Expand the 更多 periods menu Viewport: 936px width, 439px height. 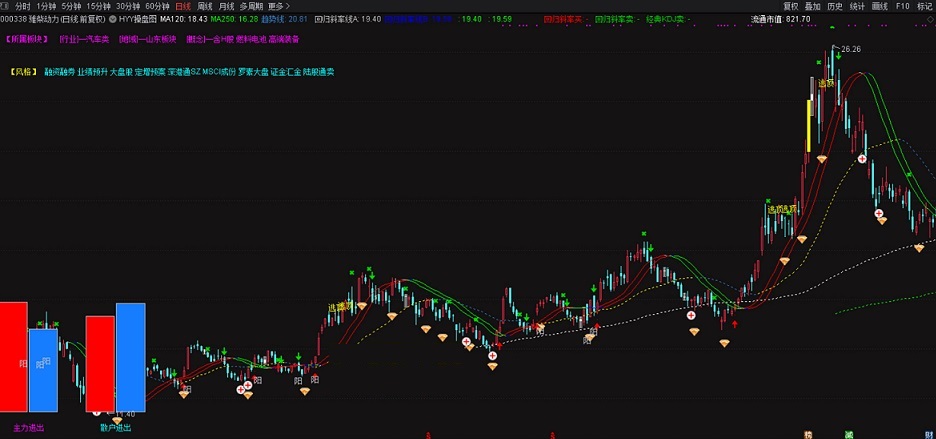coord(278,7)
